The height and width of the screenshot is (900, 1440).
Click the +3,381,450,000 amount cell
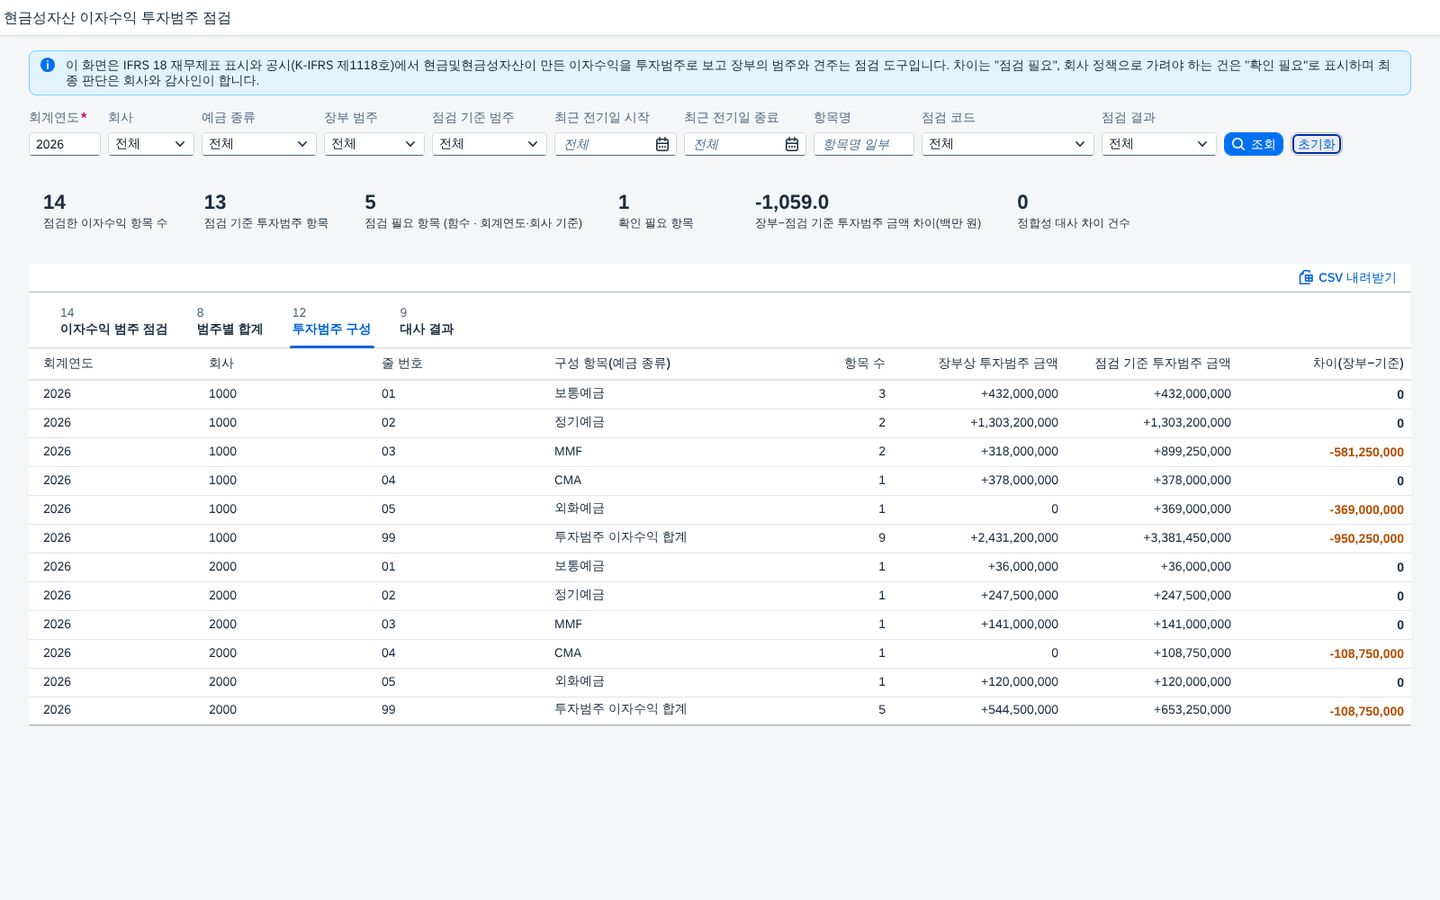[x=1187, y=538]
